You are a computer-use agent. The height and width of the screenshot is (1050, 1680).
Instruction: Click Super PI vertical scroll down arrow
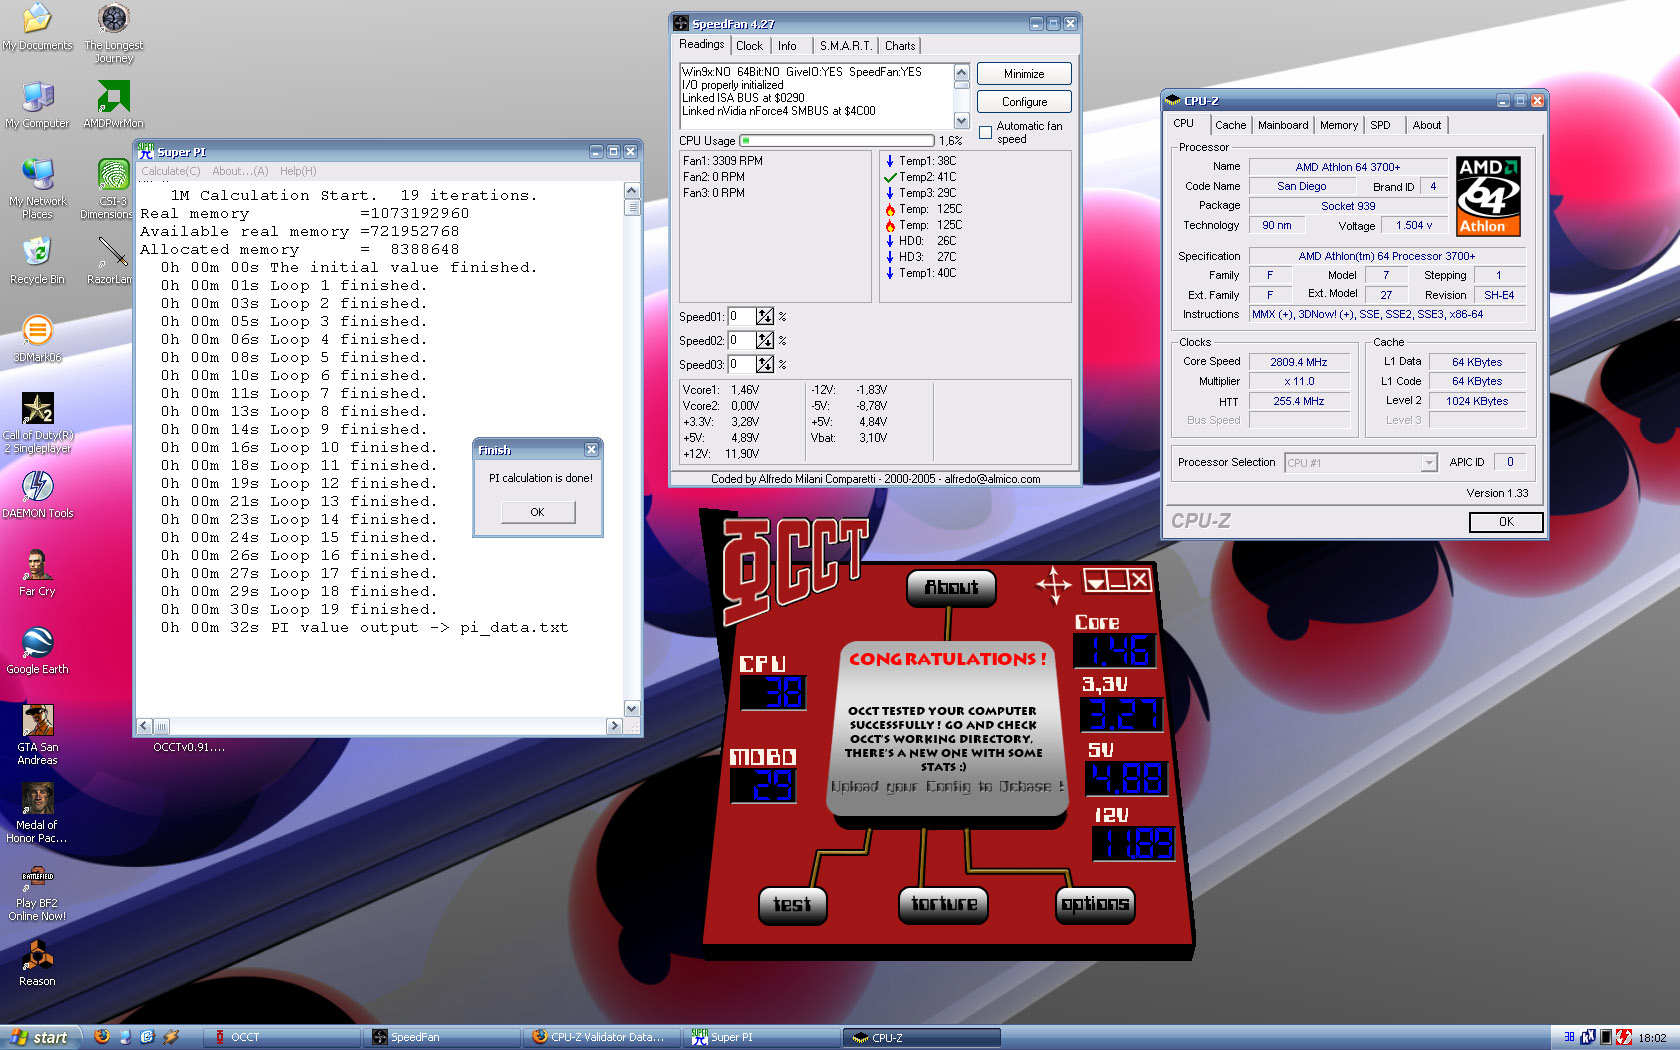(632, 708)
